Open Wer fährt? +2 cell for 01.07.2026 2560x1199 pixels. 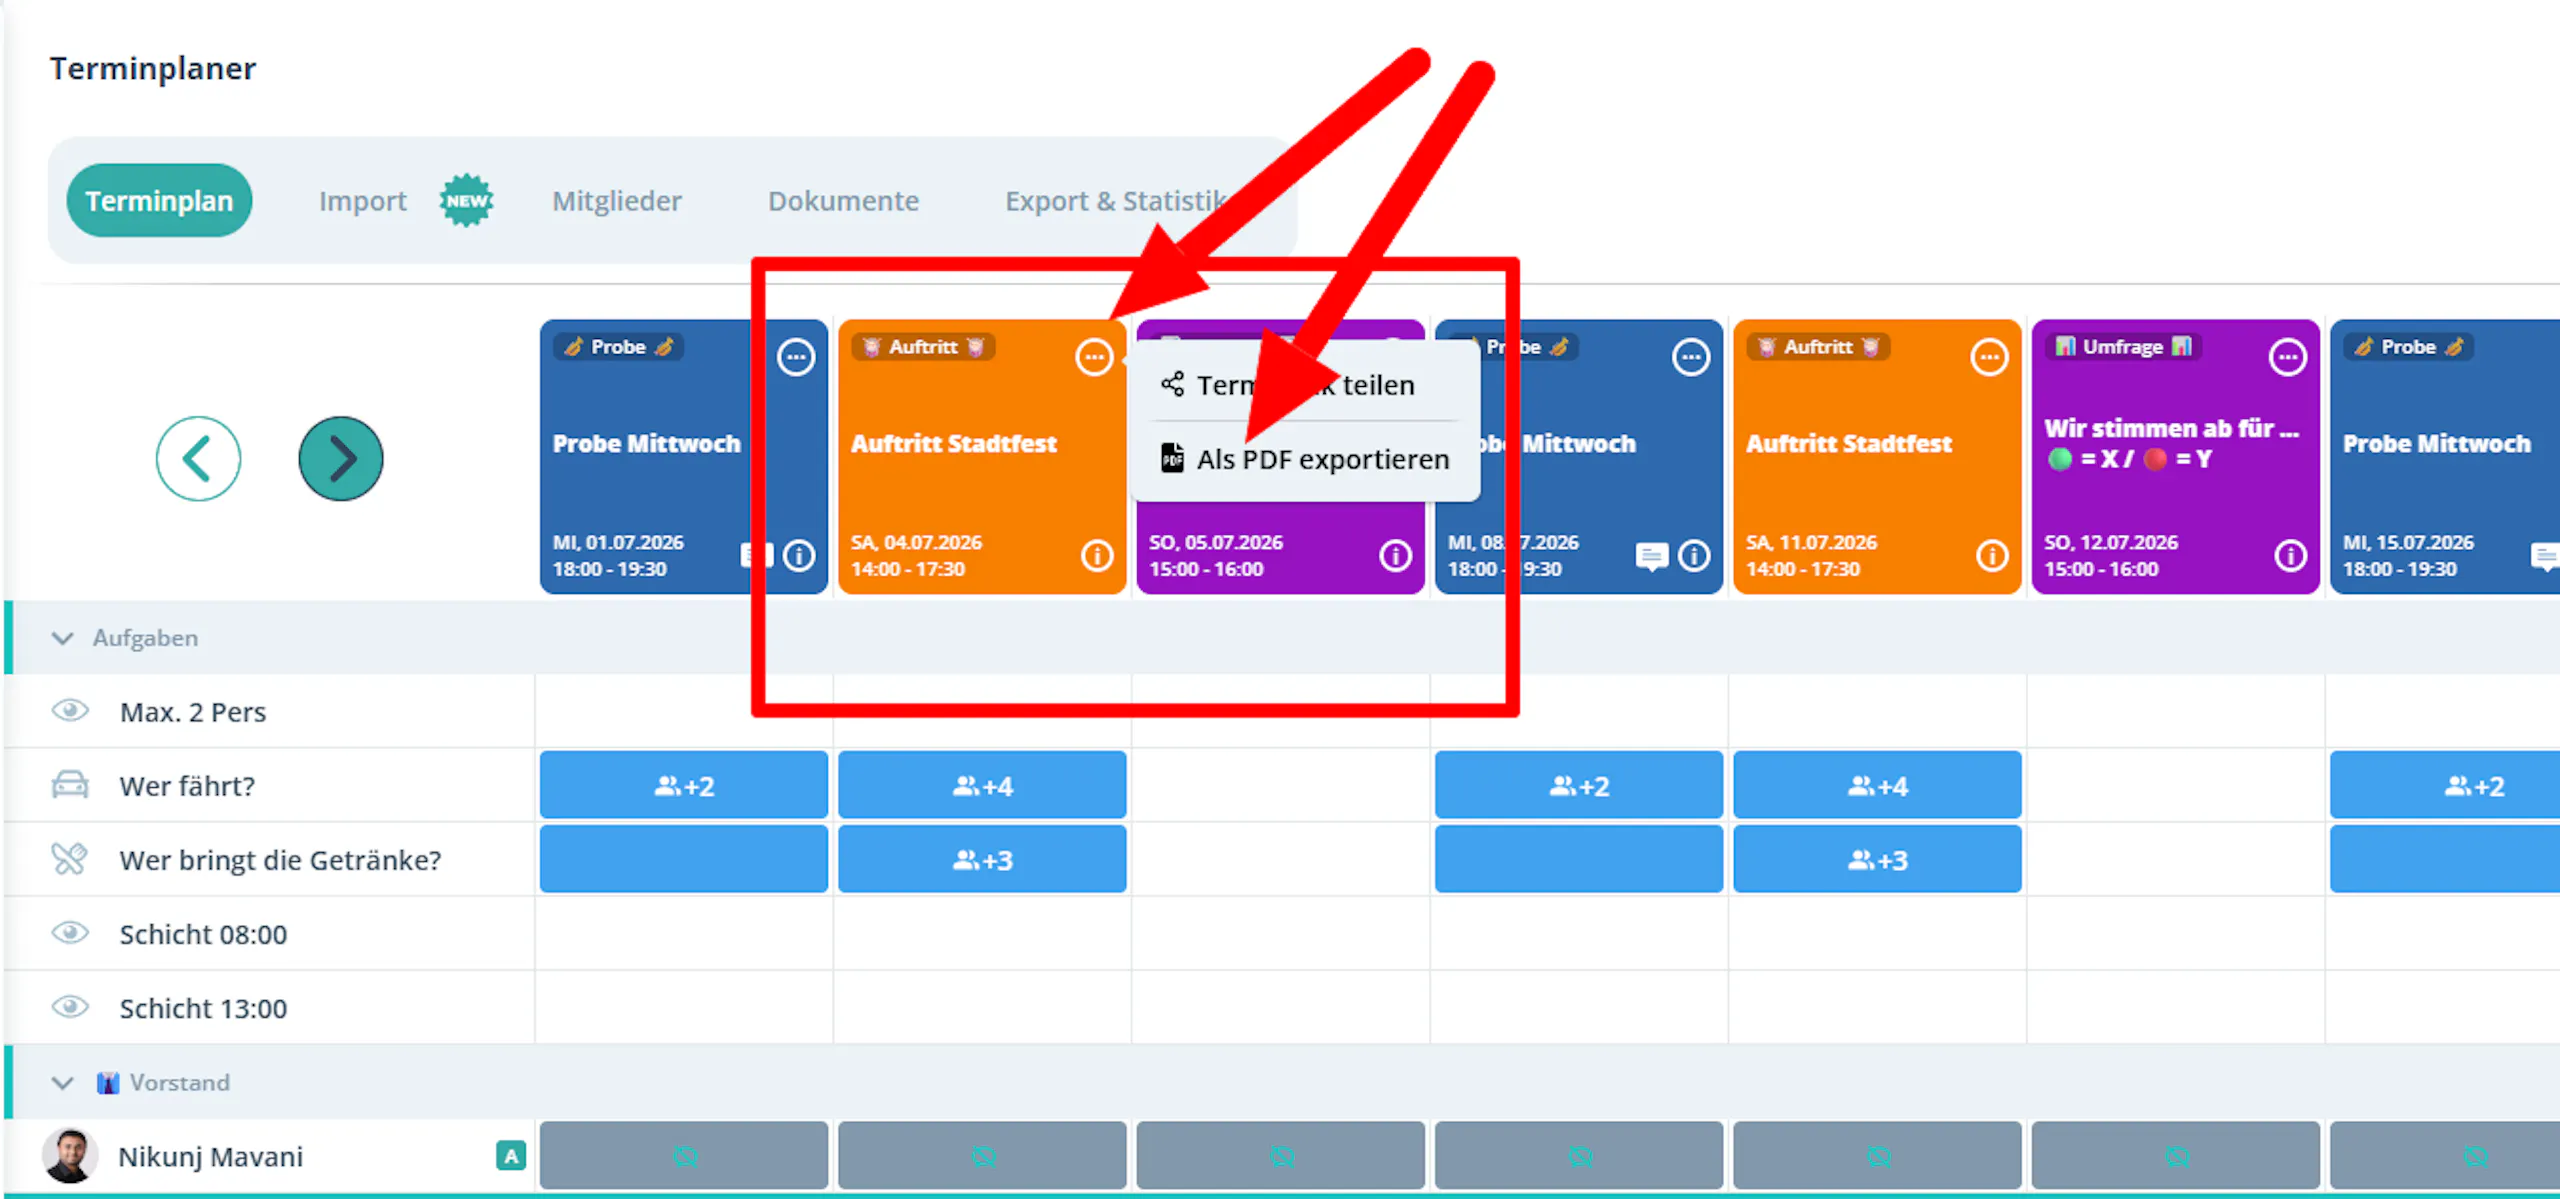click(684, 786)
